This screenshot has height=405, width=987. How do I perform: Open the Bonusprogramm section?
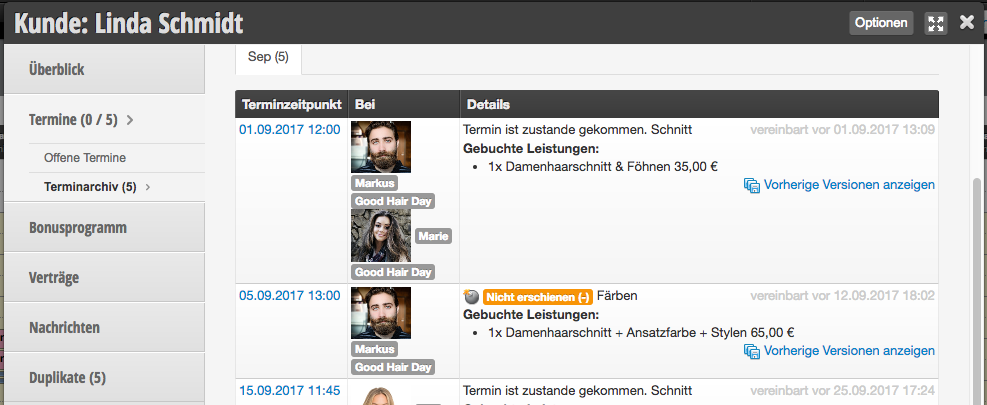tap(104, 227)
